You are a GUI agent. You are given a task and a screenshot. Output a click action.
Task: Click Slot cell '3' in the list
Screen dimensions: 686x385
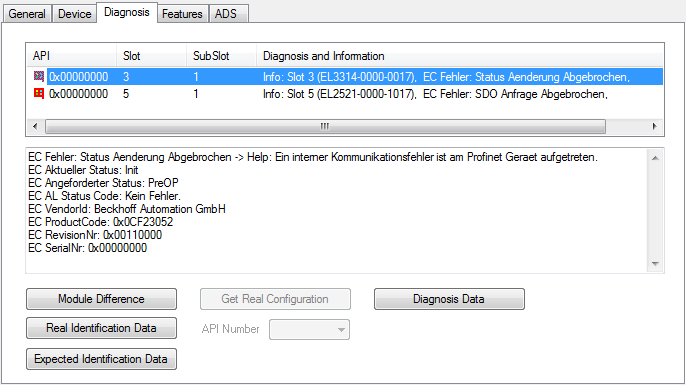pos(126,77)
